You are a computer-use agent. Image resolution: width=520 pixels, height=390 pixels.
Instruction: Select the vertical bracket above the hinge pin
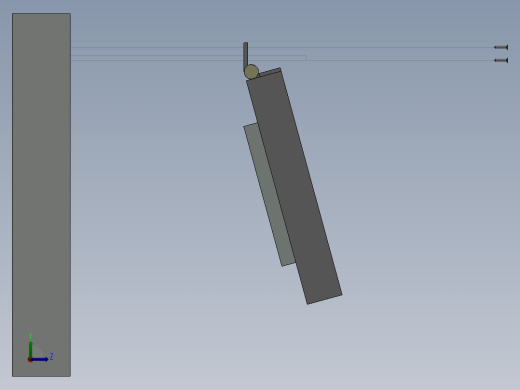[246, 55]
